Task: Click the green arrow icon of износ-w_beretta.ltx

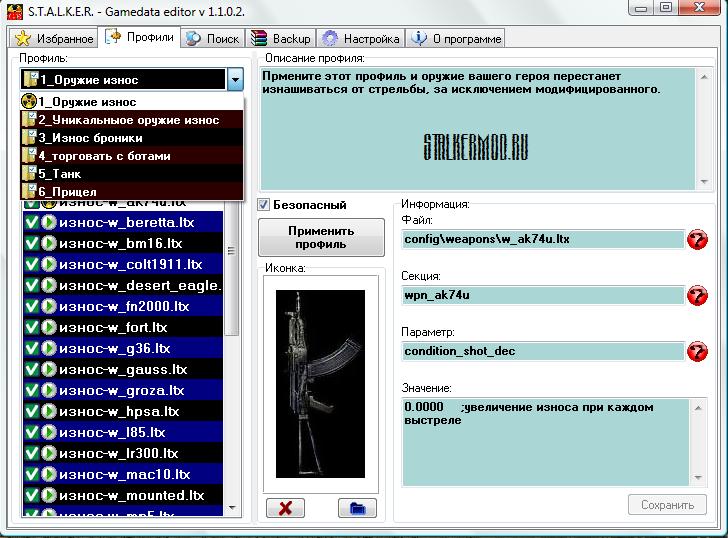Action: pos(49,222)
